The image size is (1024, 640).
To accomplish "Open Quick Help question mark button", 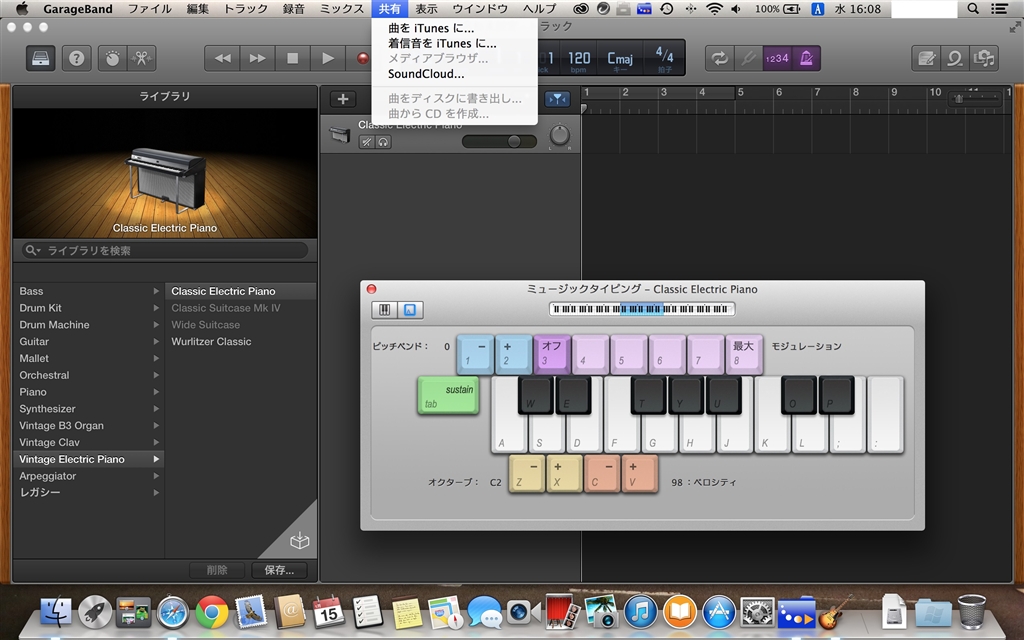I will click(x=76, y=58).
